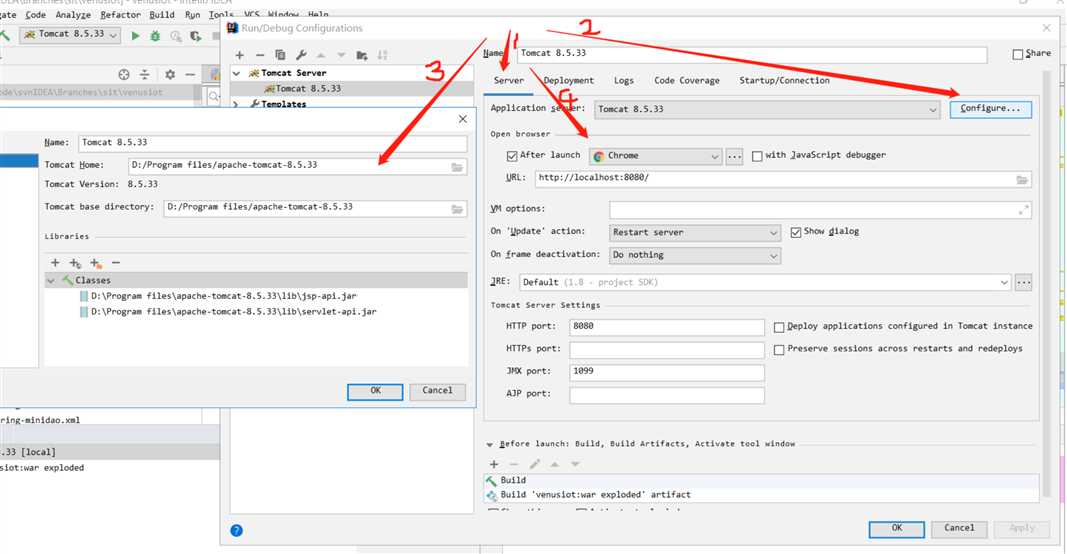Toggle the After launch checkbox

512,156
